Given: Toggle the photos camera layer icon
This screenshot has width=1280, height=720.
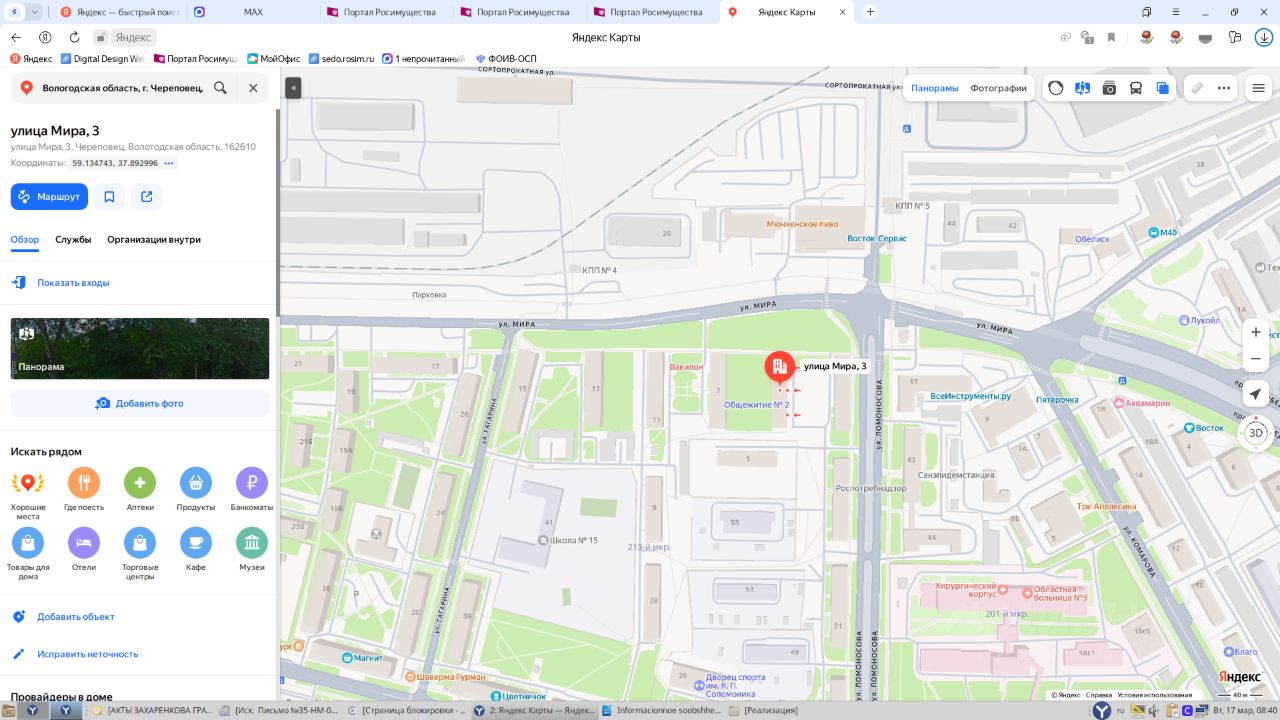Looking at the screenshot, I should click(x=1109, y=88).
